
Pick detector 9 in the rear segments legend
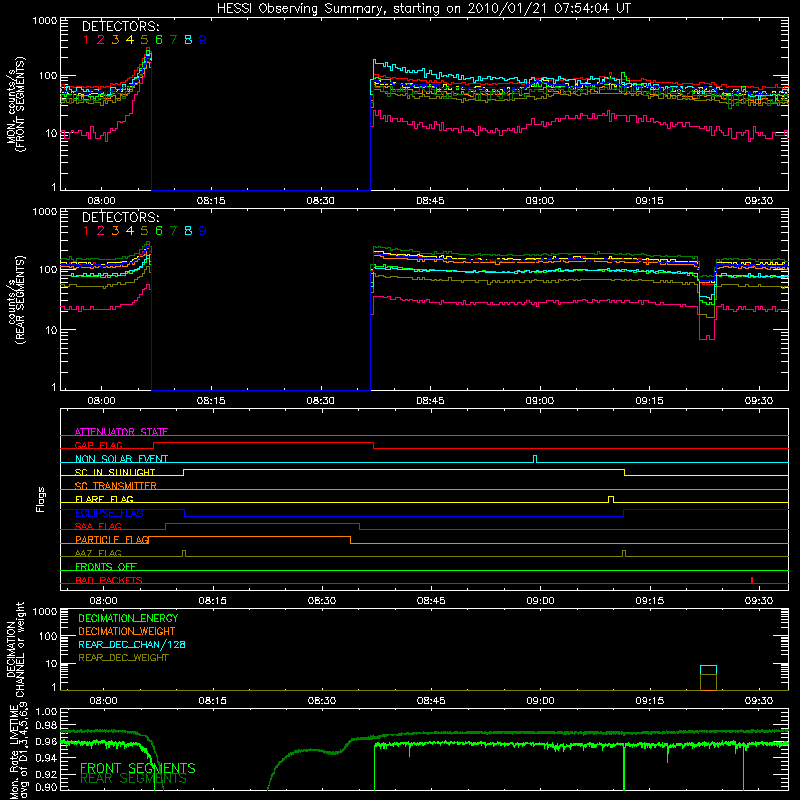coord(203,231)
